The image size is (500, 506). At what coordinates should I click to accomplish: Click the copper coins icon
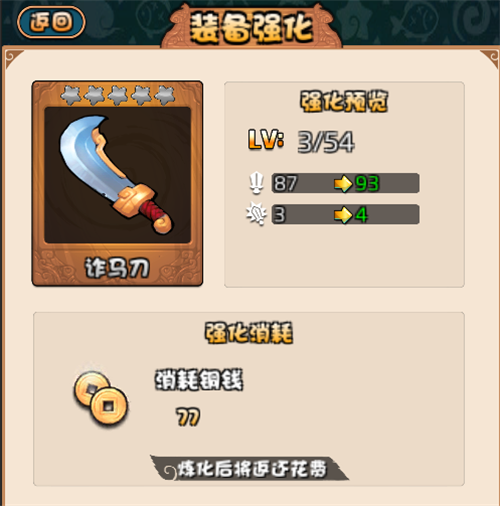coord(100,398)
